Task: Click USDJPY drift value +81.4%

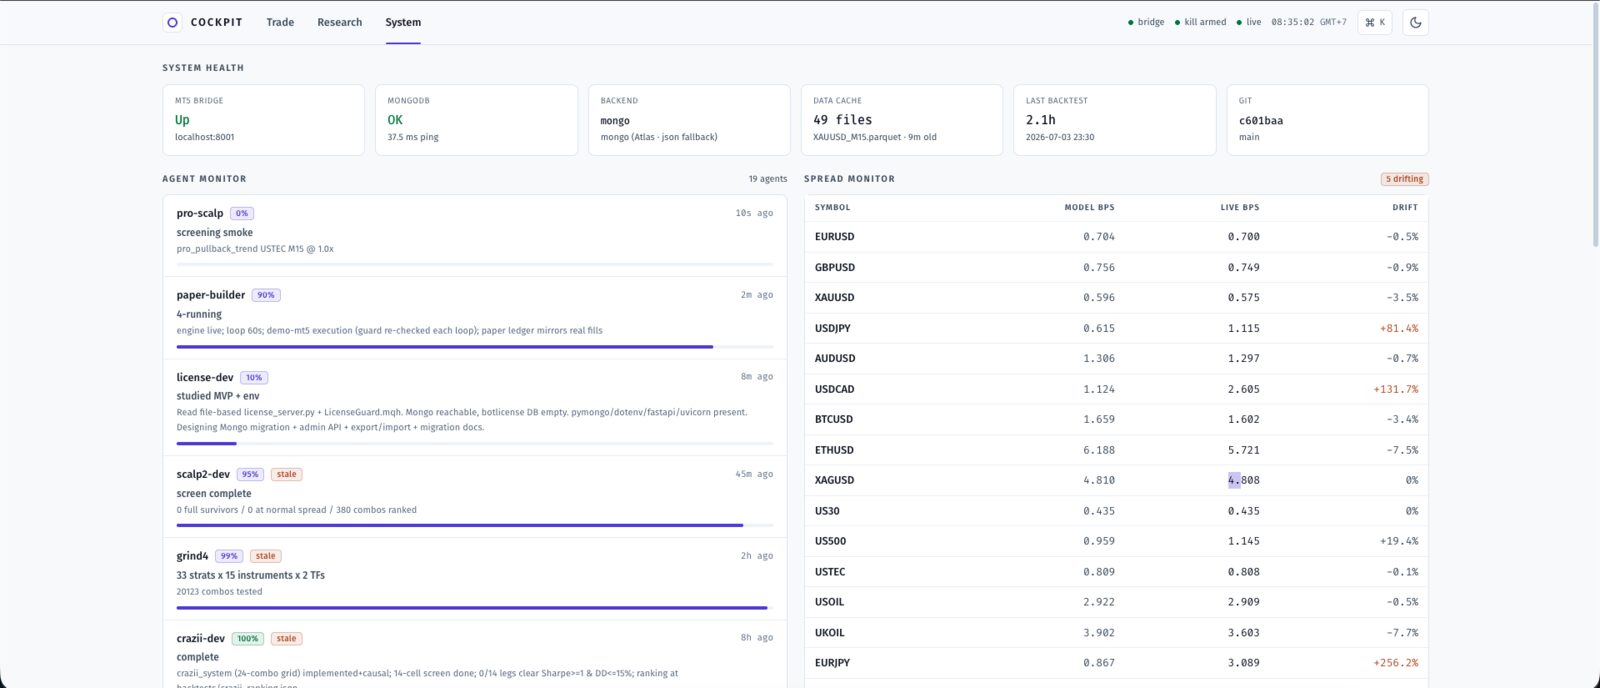Action: pyautogui.click(x=1399, y=328)
